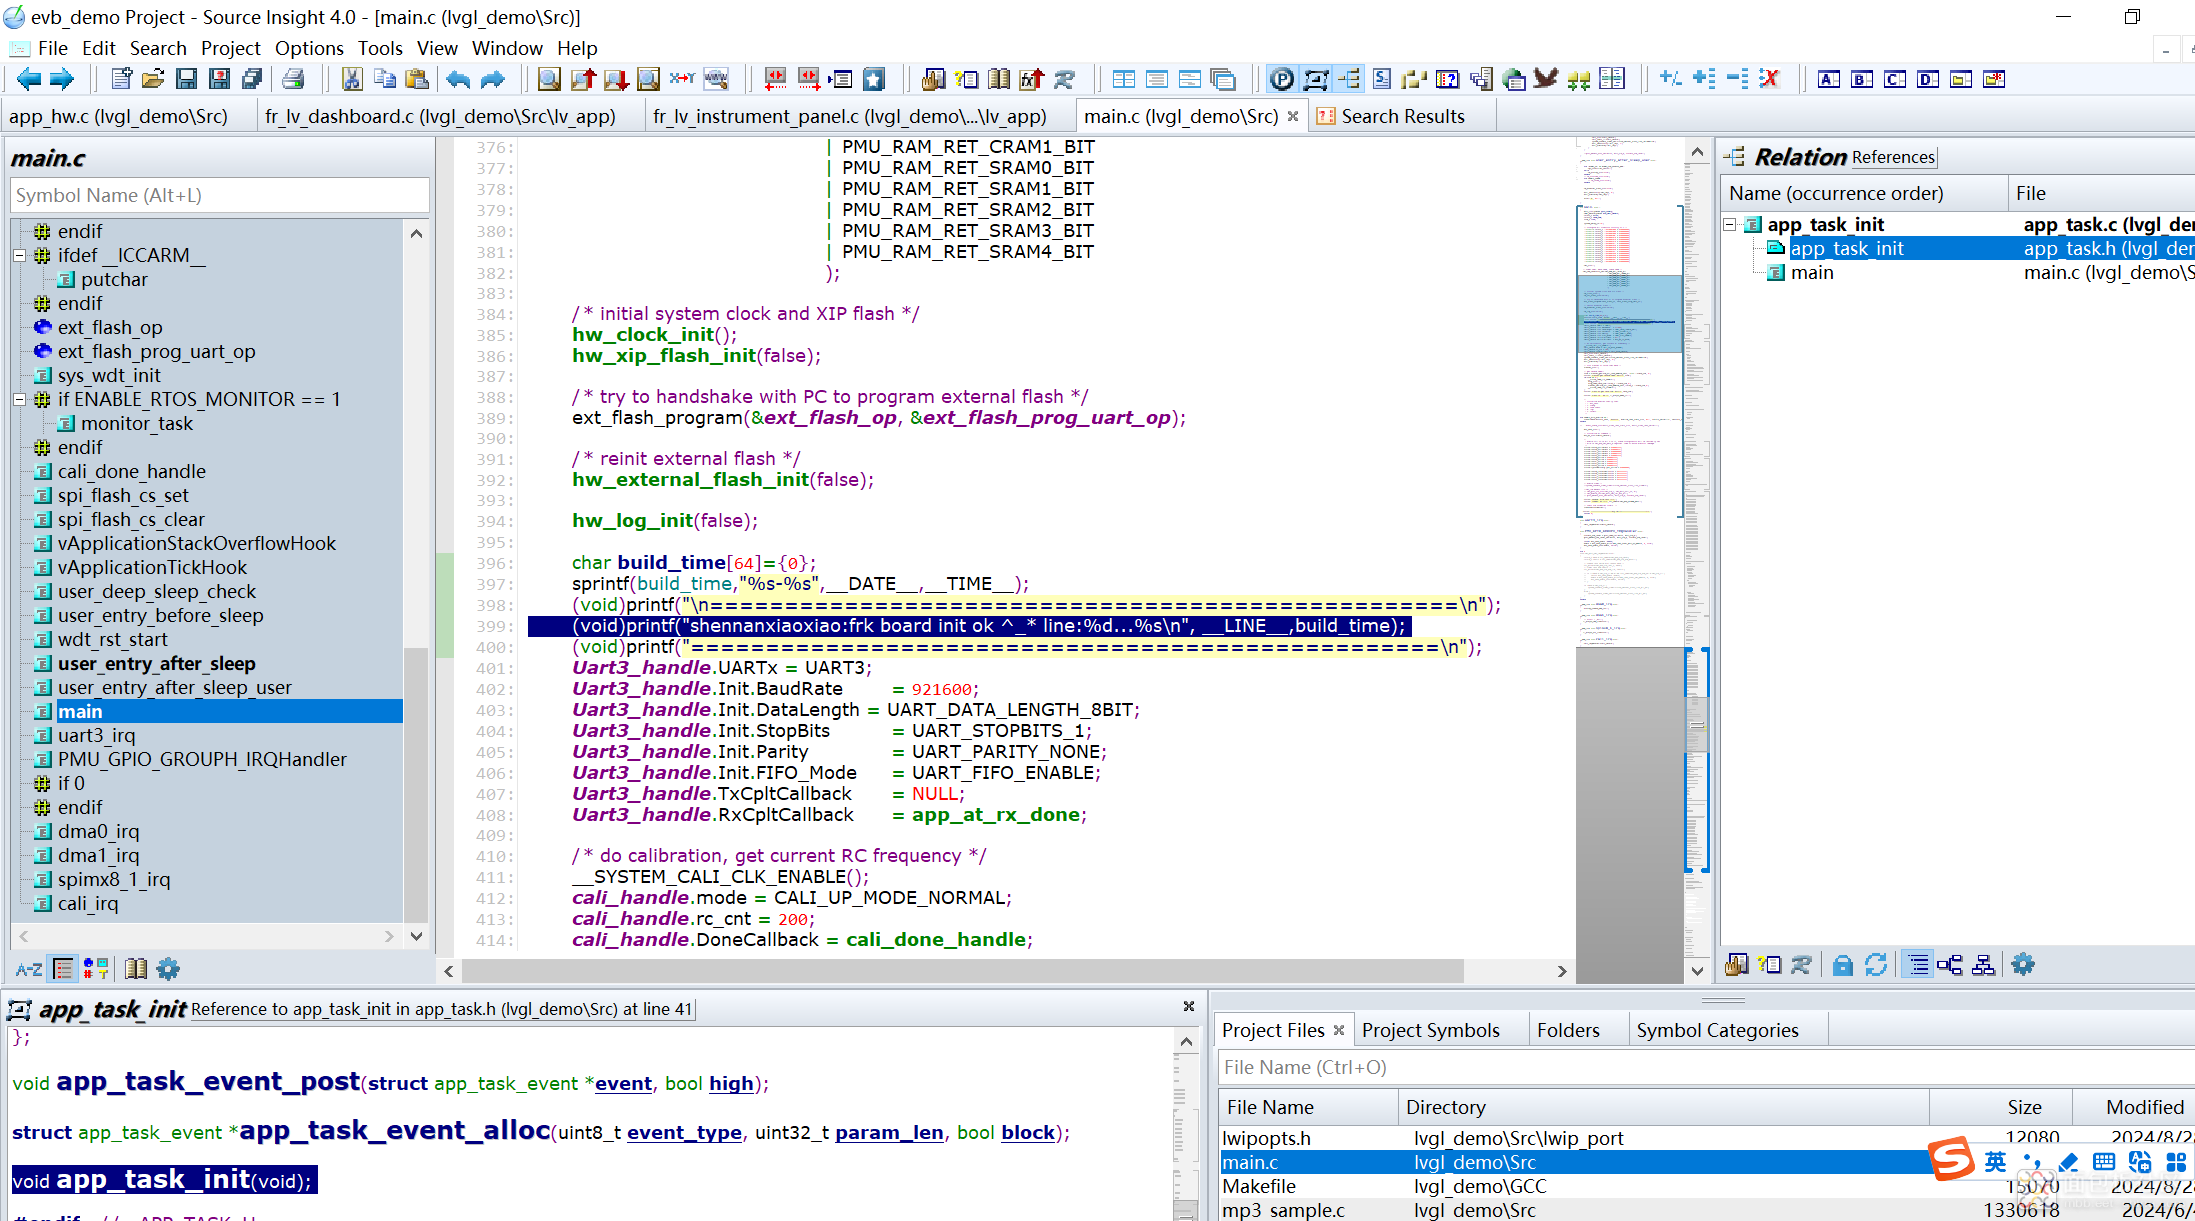Open the Options menu
Image resolution: width=2195 pixels, height=1221 pixels.
coord(309,48)
